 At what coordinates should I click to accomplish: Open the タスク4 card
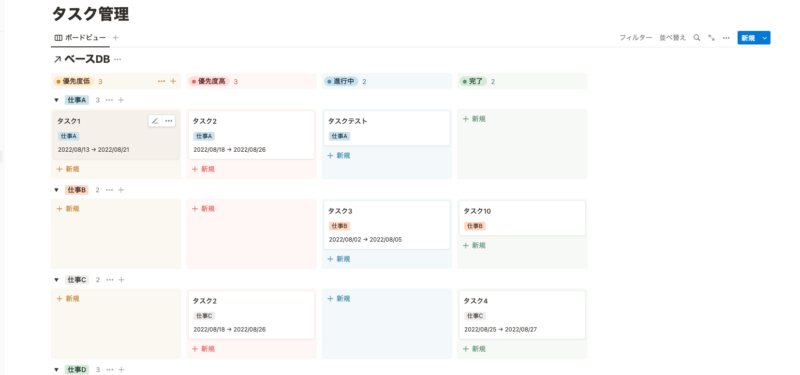click(x=522, y=315)
